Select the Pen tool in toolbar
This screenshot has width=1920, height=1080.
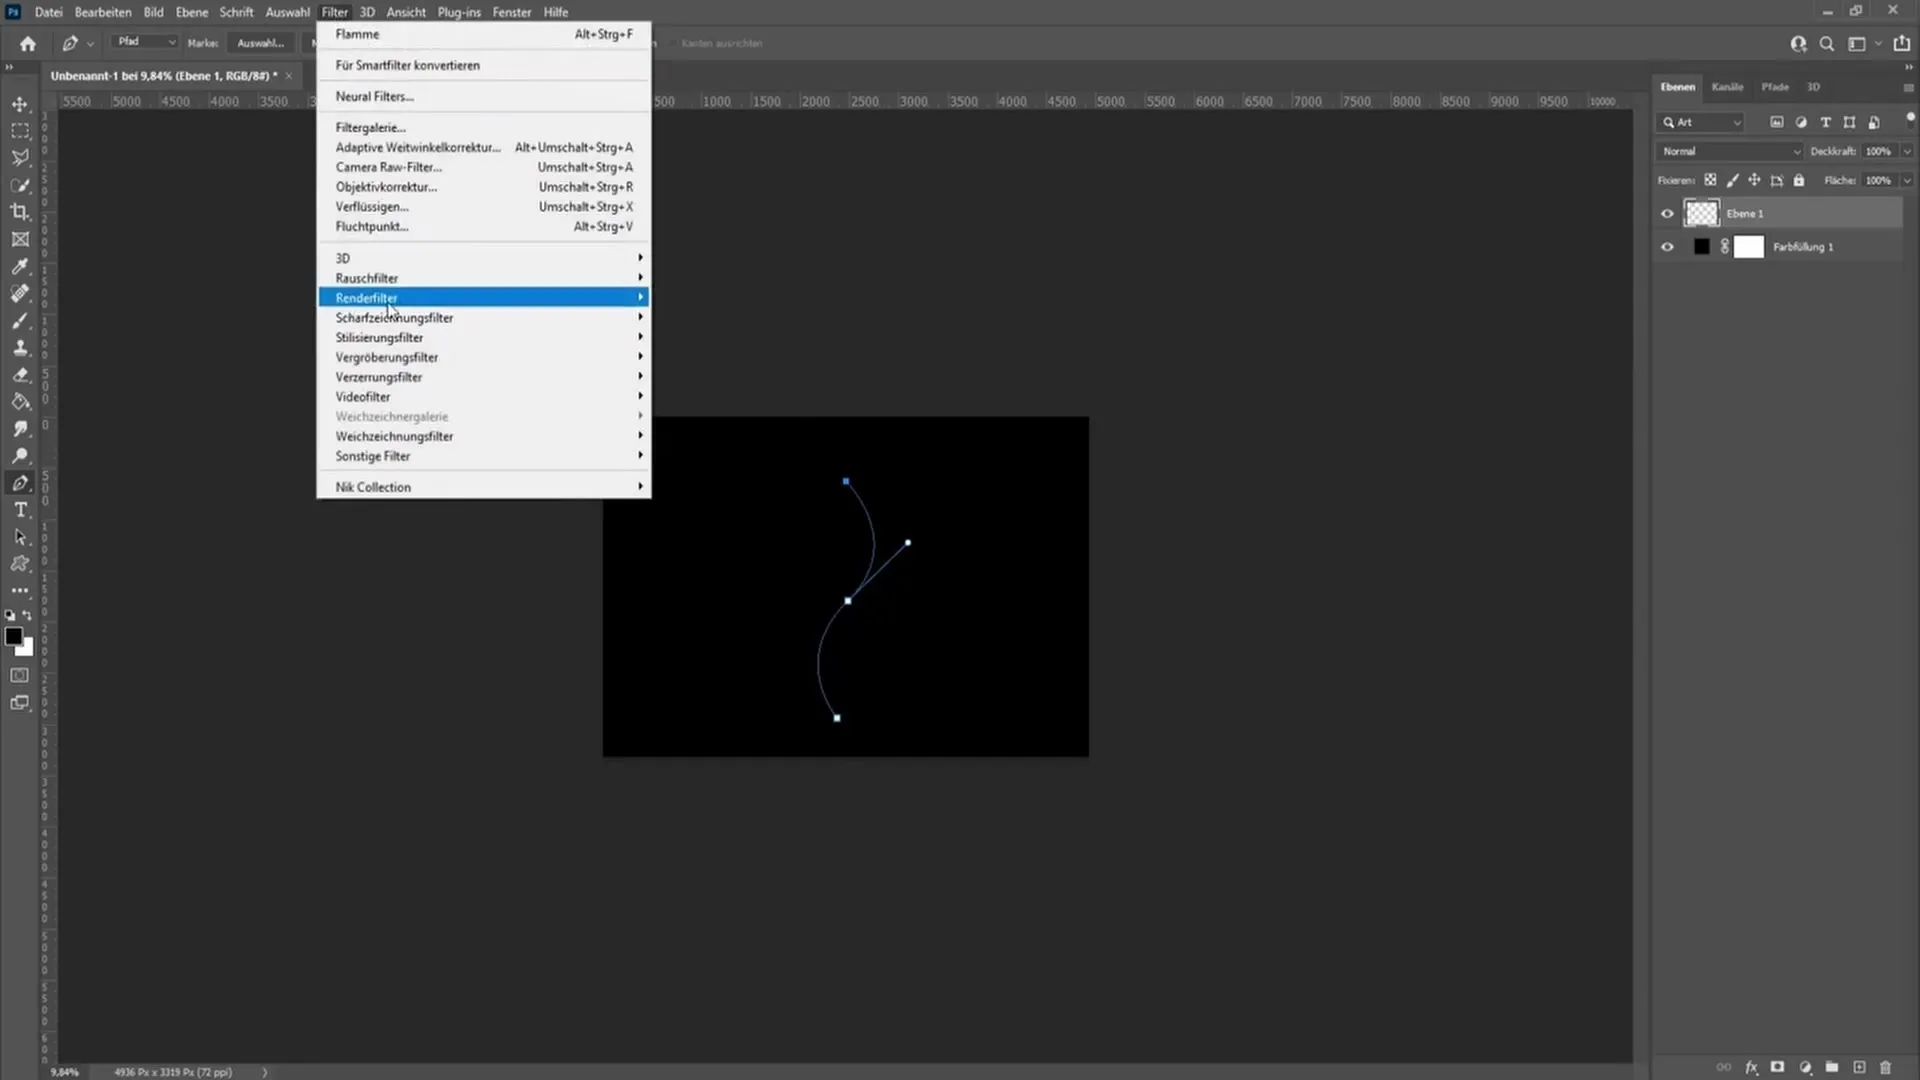[x=20, y=483]
